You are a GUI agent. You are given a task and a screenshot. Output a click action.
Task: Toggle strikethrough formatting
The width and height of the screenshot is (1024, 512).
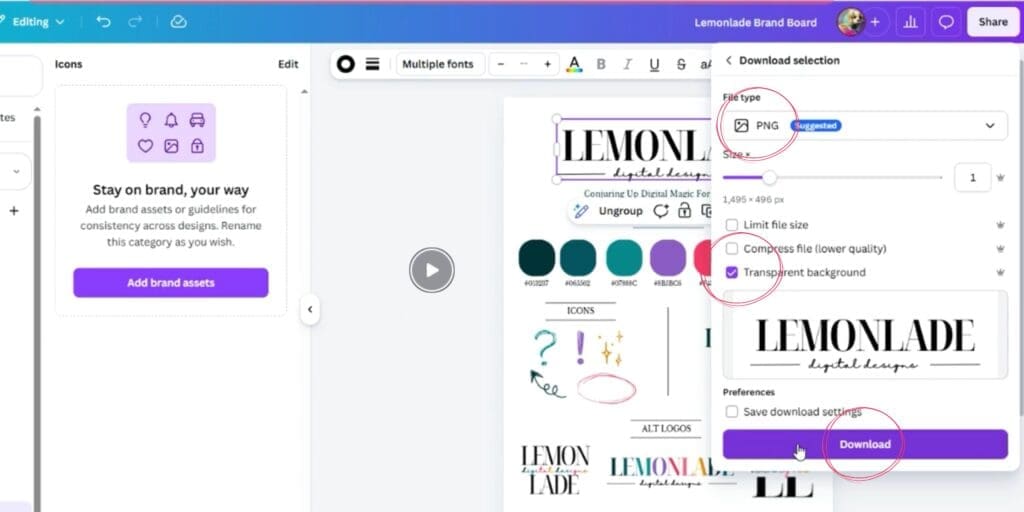coord(681,64)
